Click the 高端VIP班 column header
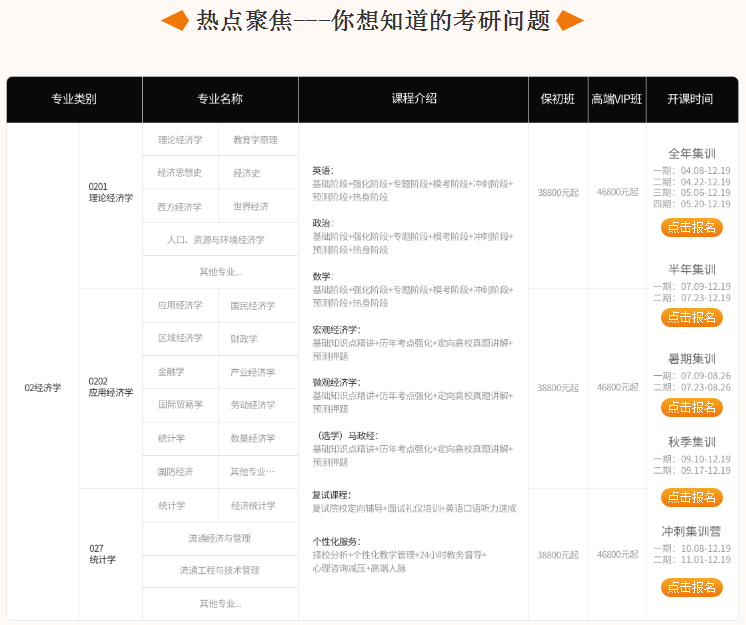 click(x=617, y=99)
